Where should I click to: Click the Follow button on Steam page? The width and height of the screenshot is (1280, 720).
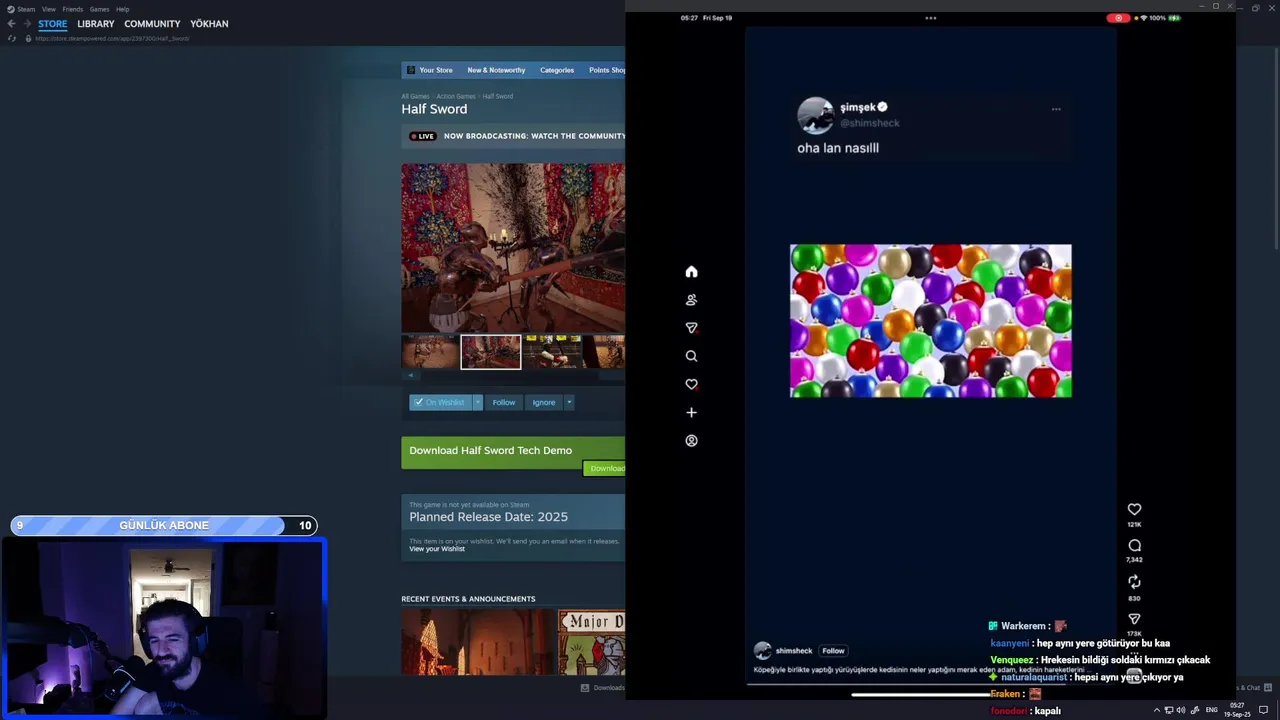504,402
